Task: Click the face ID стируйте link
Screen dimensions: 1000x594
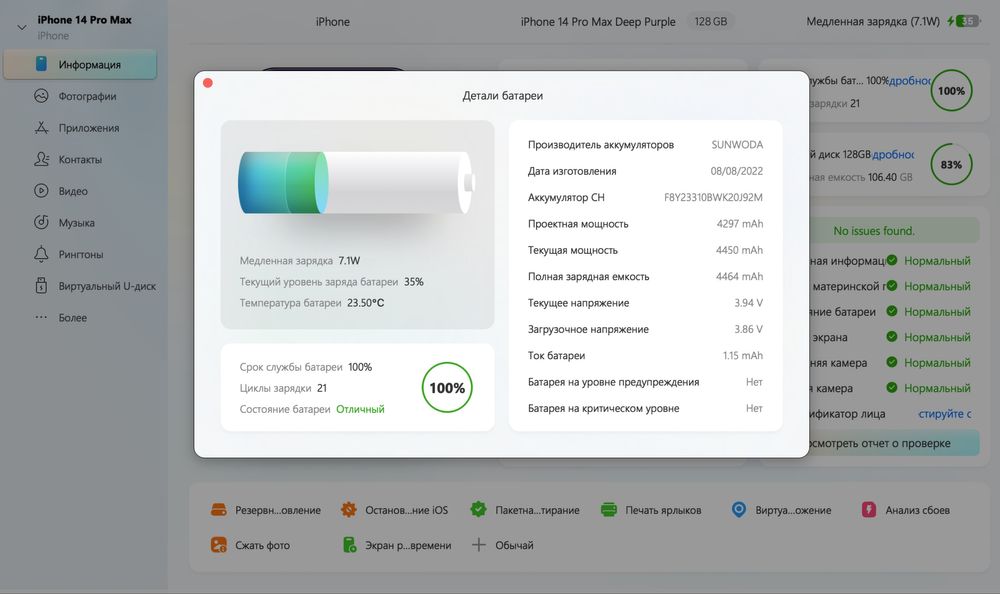Action: click(x=945, y=413)
